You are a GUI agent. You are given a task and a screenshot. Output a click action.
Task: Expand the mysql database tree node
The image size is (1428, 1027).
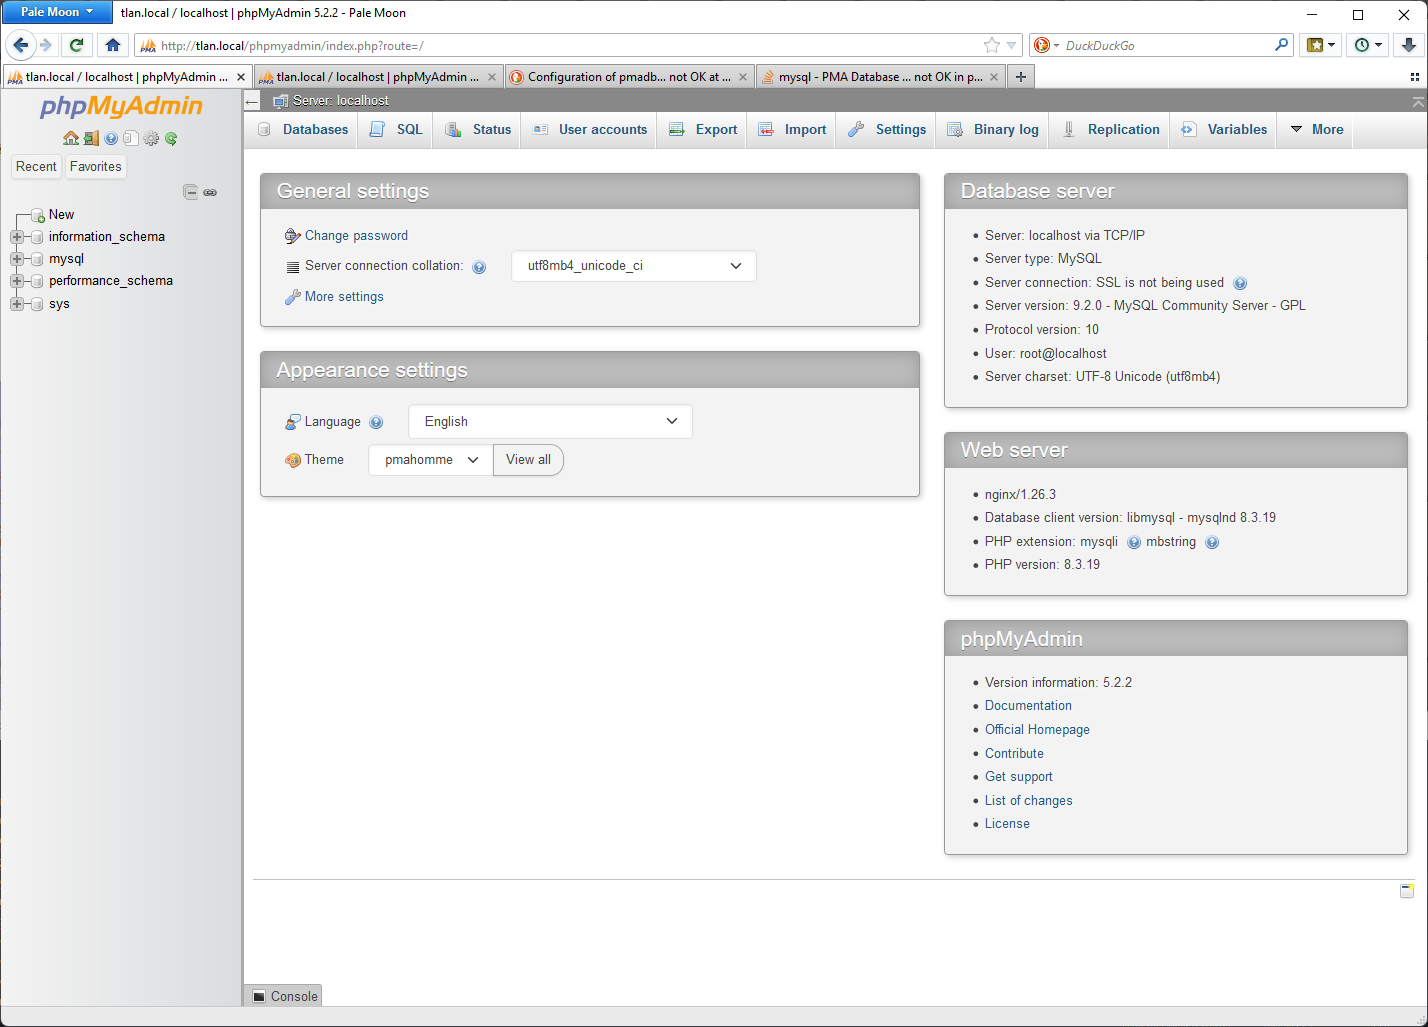click(17, 259)
